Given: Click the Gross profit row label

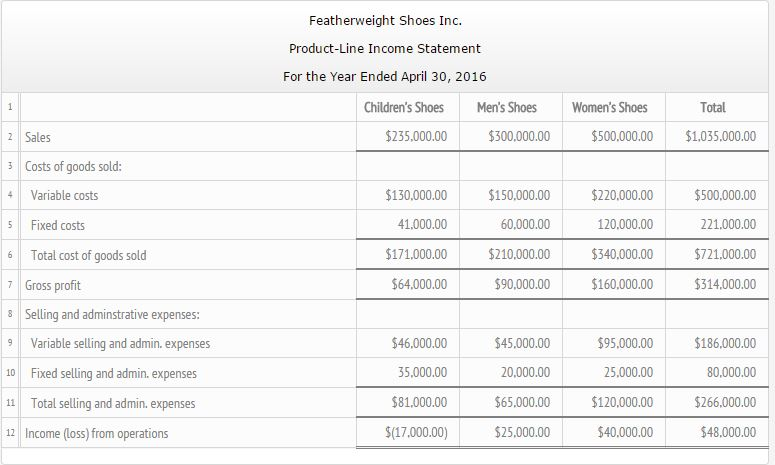Looking at the screenshot, I should pos(52,285).
